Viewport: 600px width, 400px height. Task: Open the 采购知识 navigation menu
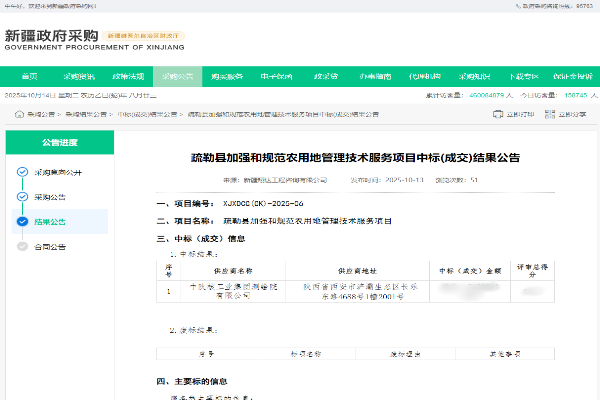(472, 77)
